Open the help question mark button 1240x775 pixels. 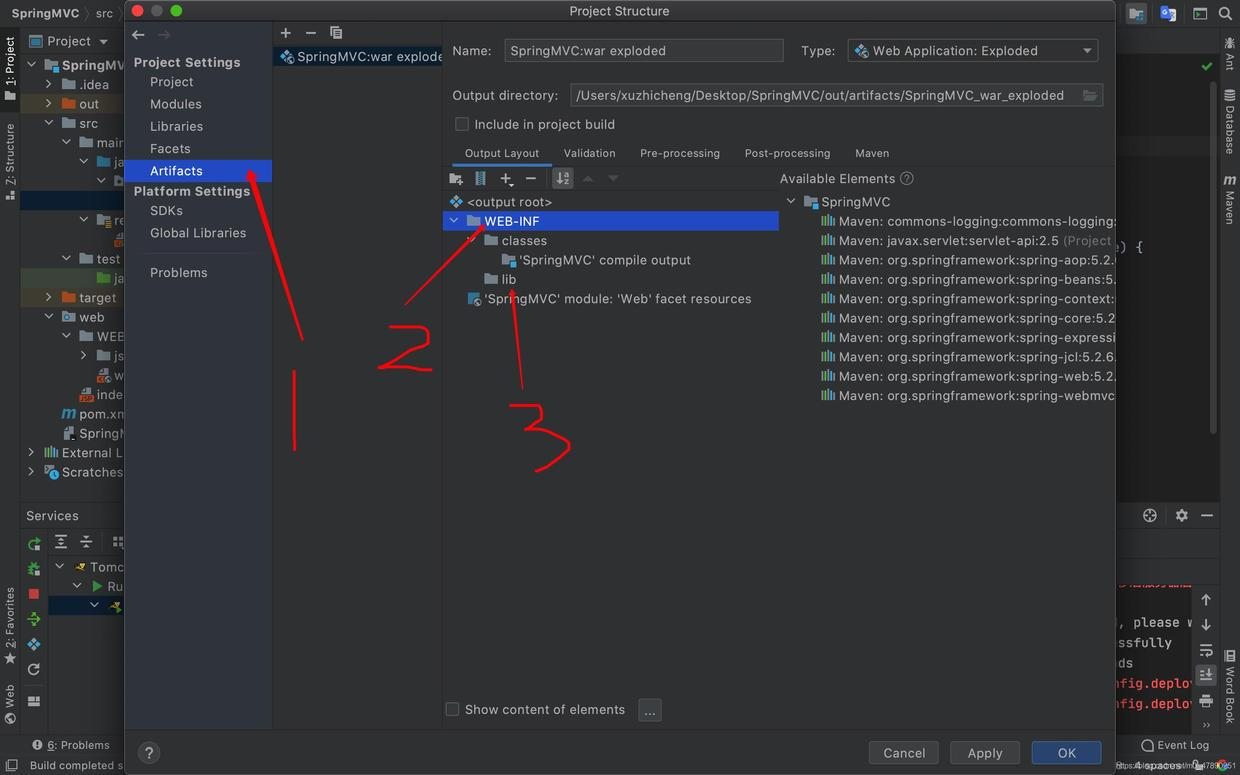point(149,753)
